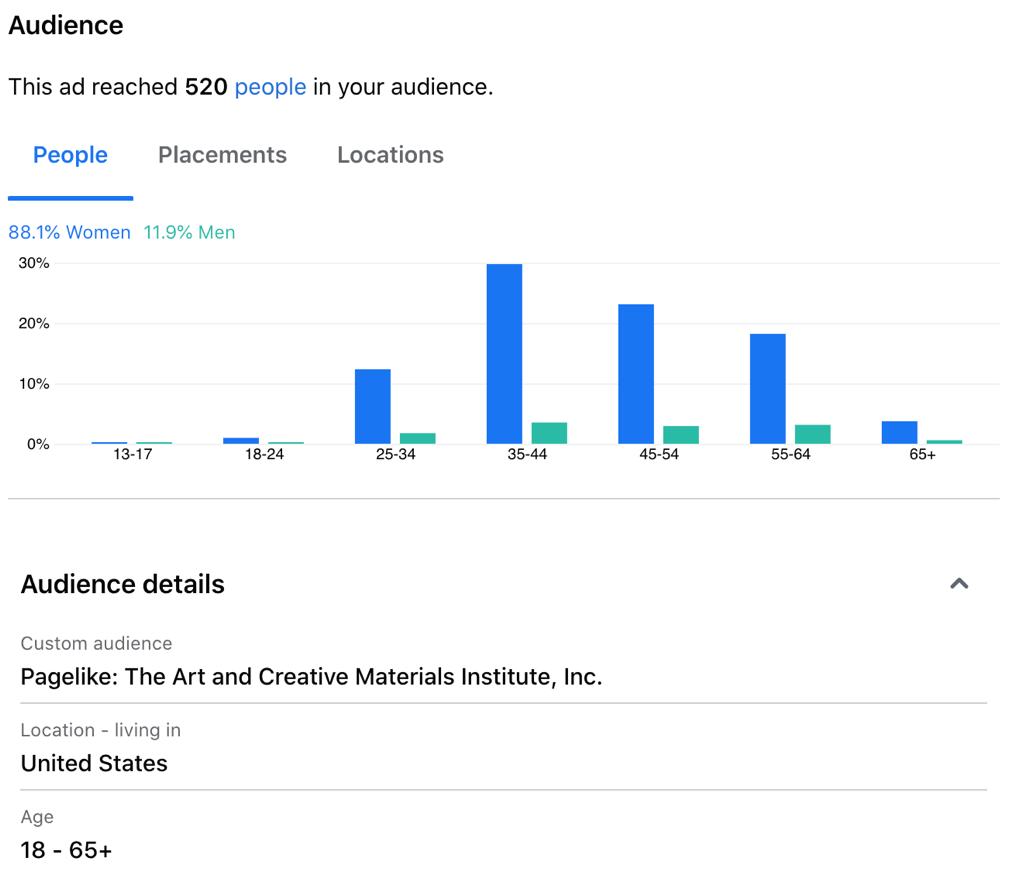Click the Age label
Image resolution: width=1023 pixels, height=872 pixels.
(37, 817)
